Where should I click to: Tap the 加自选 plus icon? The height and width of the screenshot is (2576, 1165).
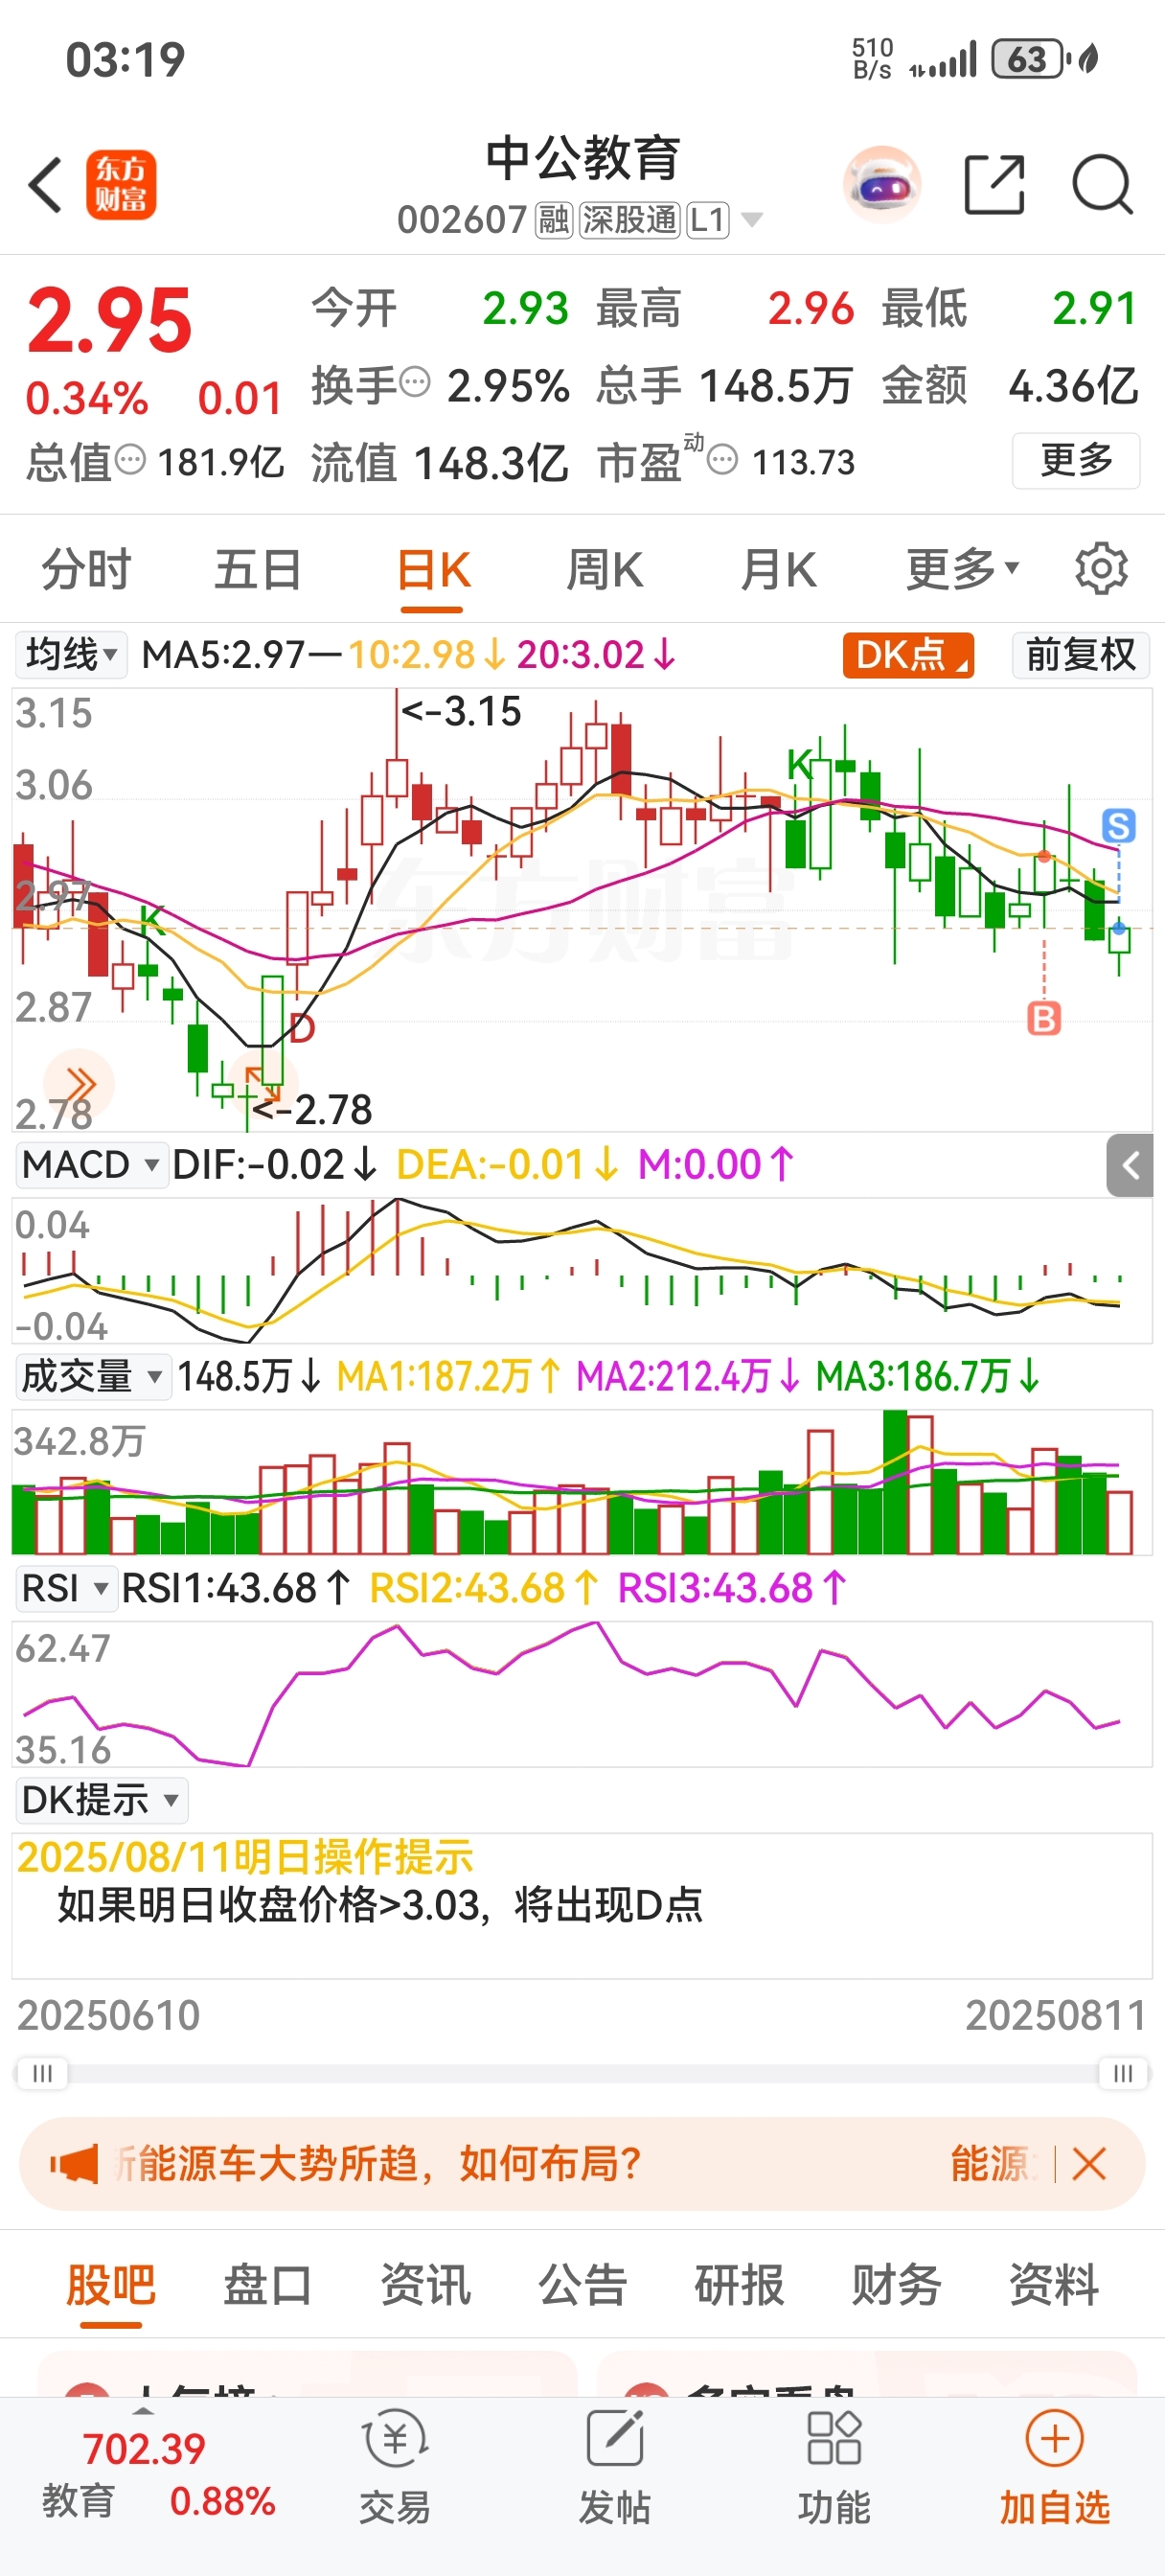click(1055, 2439)
